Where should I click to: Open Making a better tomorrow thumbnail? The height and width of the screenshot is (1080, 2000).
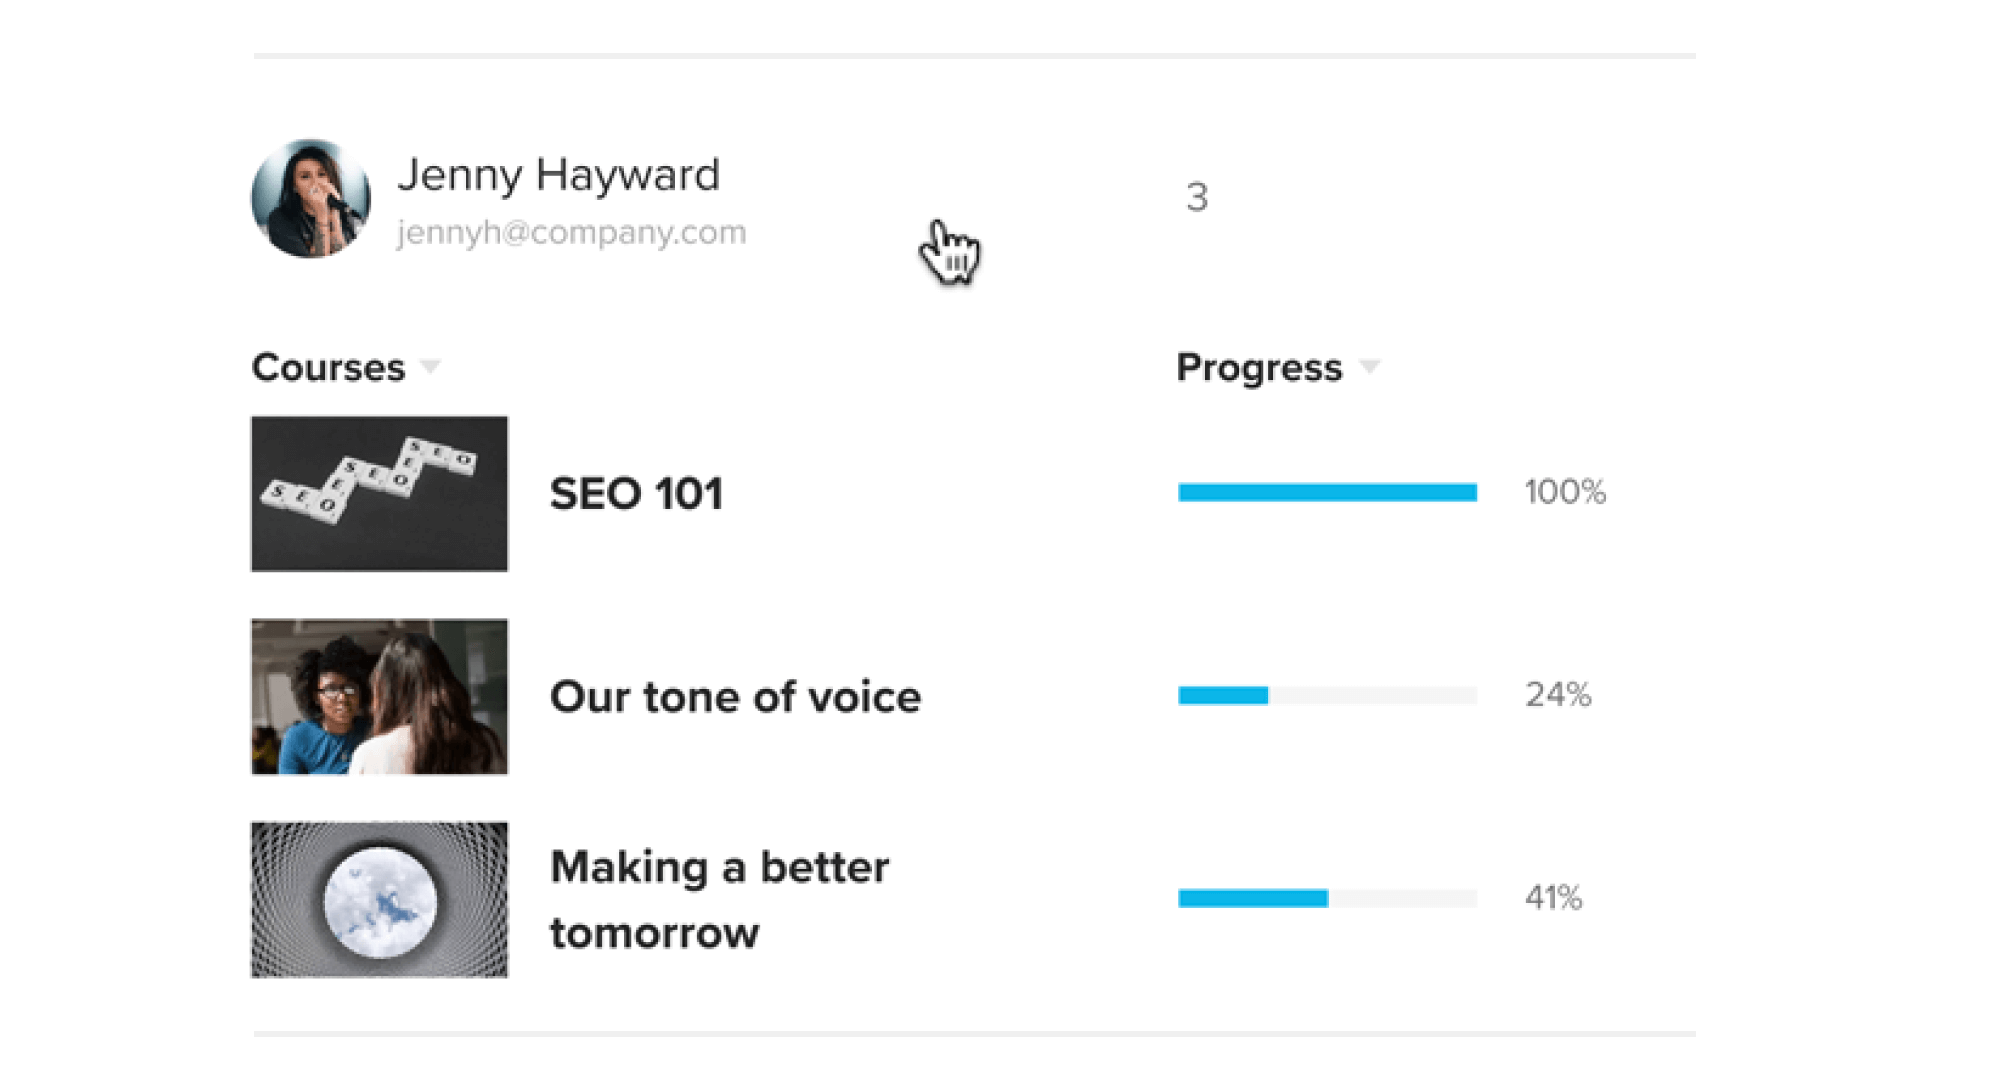tap(379, 900)
